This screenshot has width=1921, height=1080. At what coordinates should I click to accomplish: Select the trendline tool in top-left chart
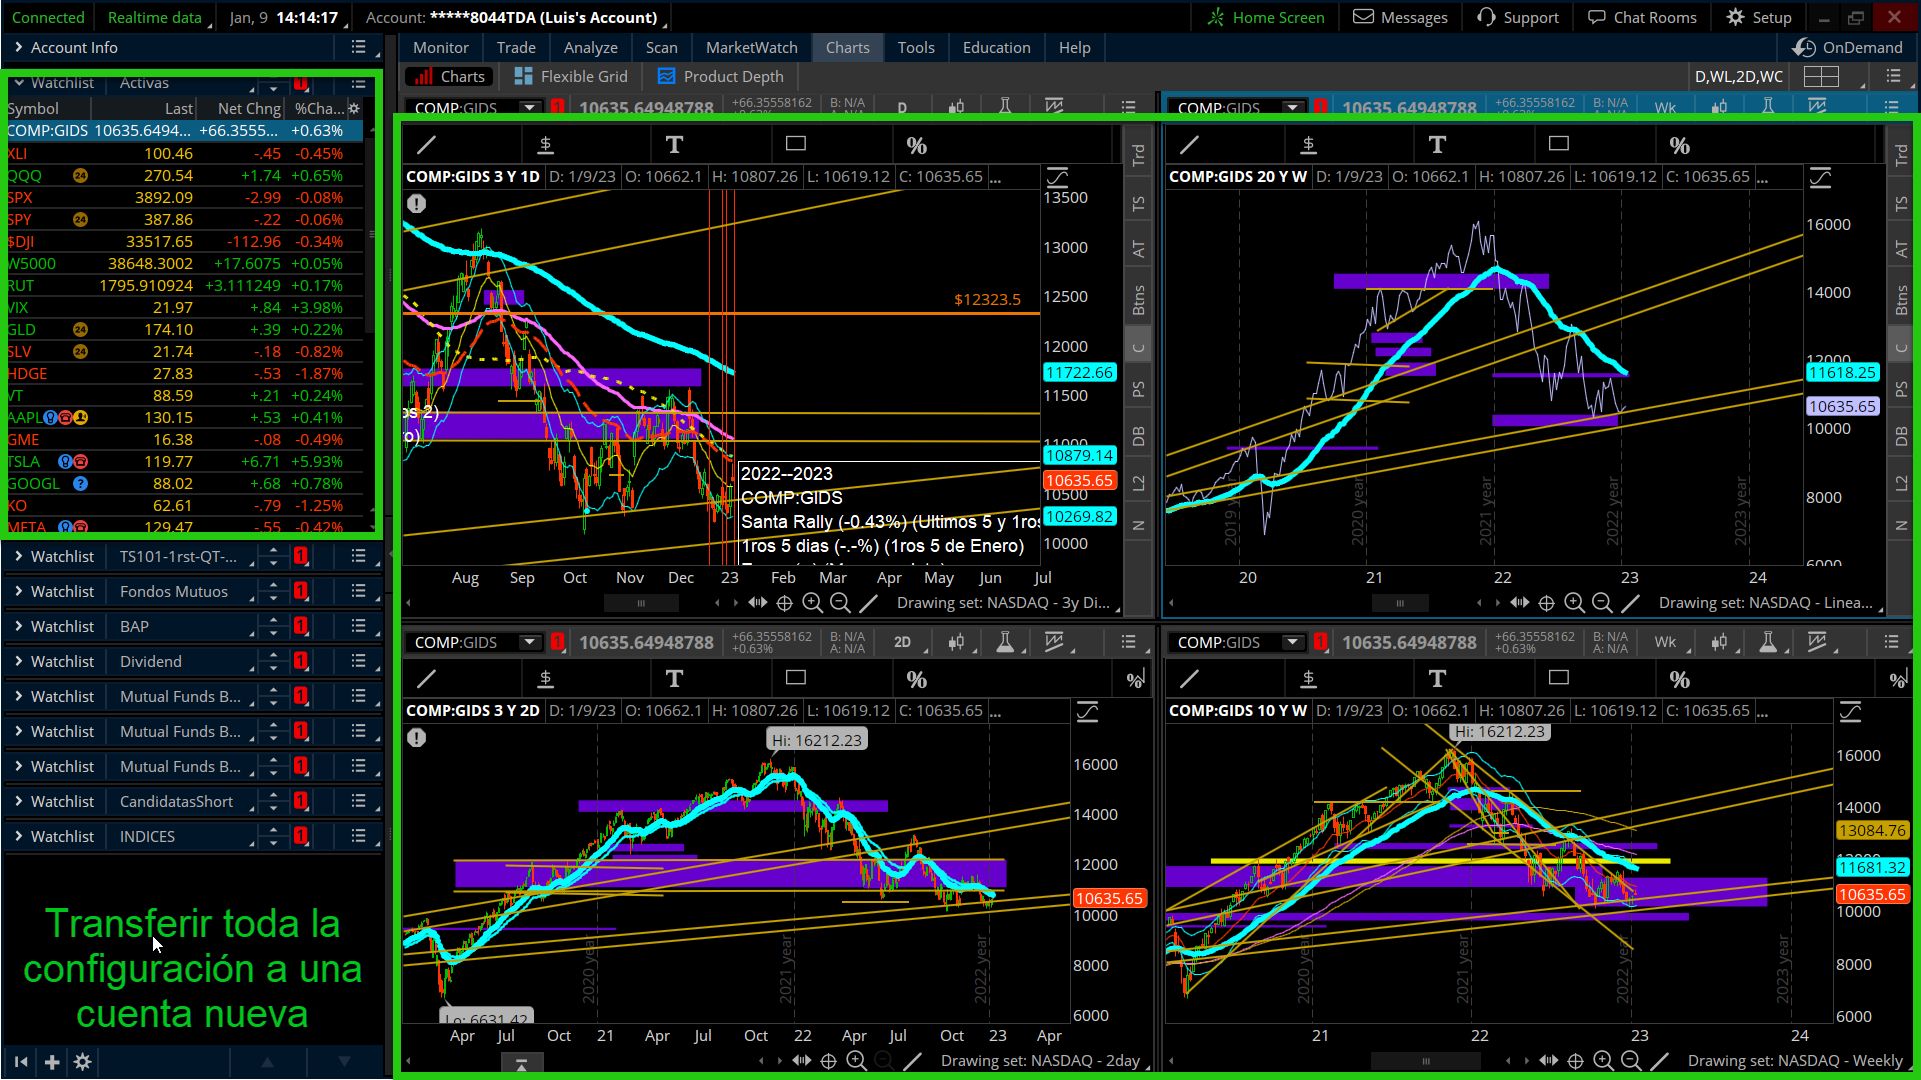(x=427, y=145)
